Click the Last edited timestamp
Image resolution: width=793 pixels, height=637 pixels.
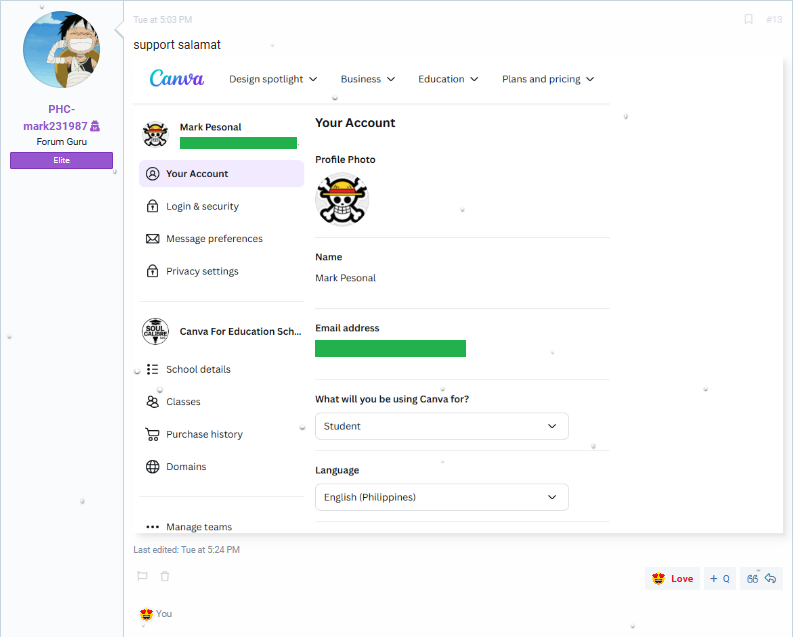click(x=187, y=550)
